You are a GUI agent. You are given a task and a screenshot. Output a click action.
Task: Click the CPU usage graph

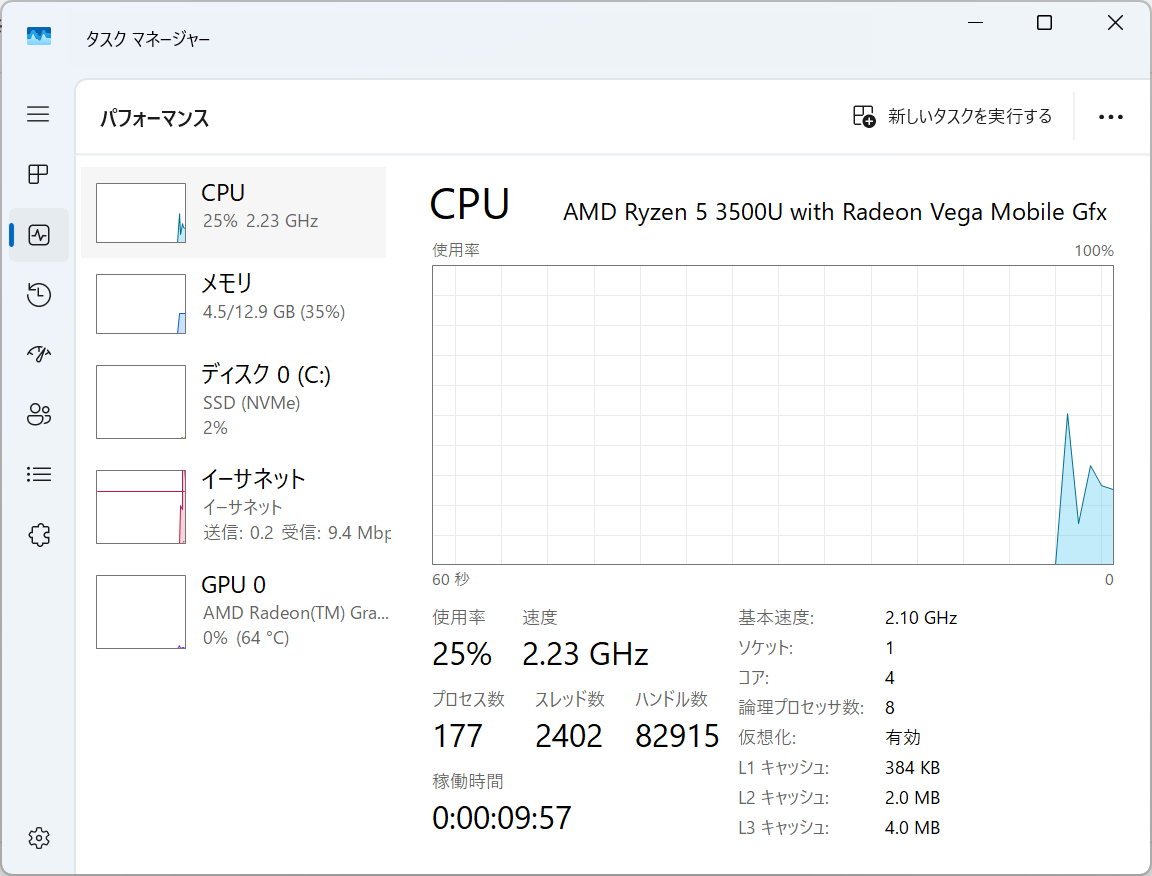click(772, 415)
